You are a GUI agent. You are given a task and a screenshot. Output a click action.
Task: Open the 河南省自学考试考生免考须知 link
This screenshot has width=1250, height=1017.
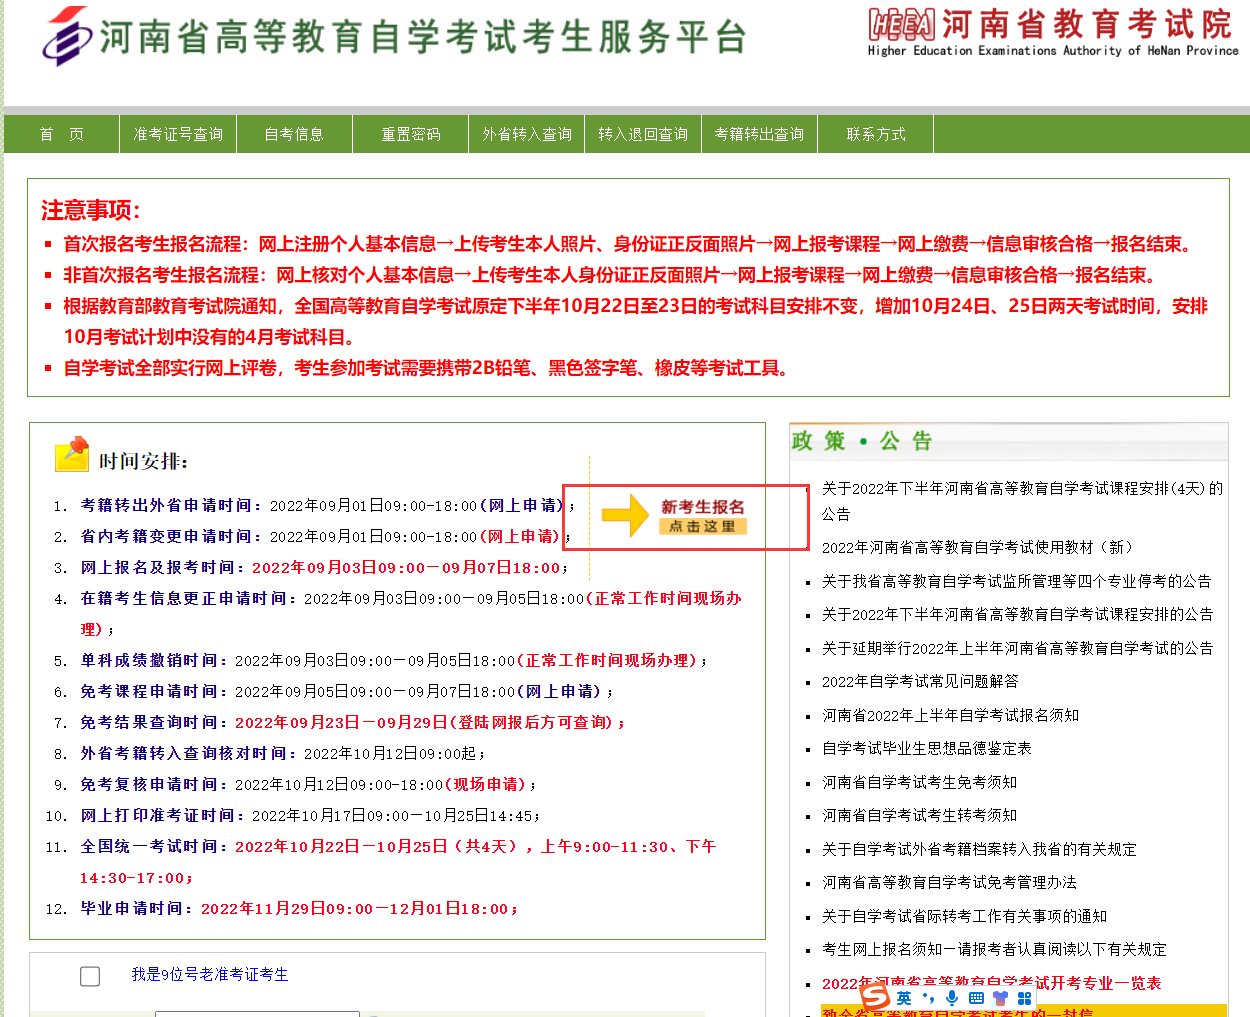pos(919,782)
